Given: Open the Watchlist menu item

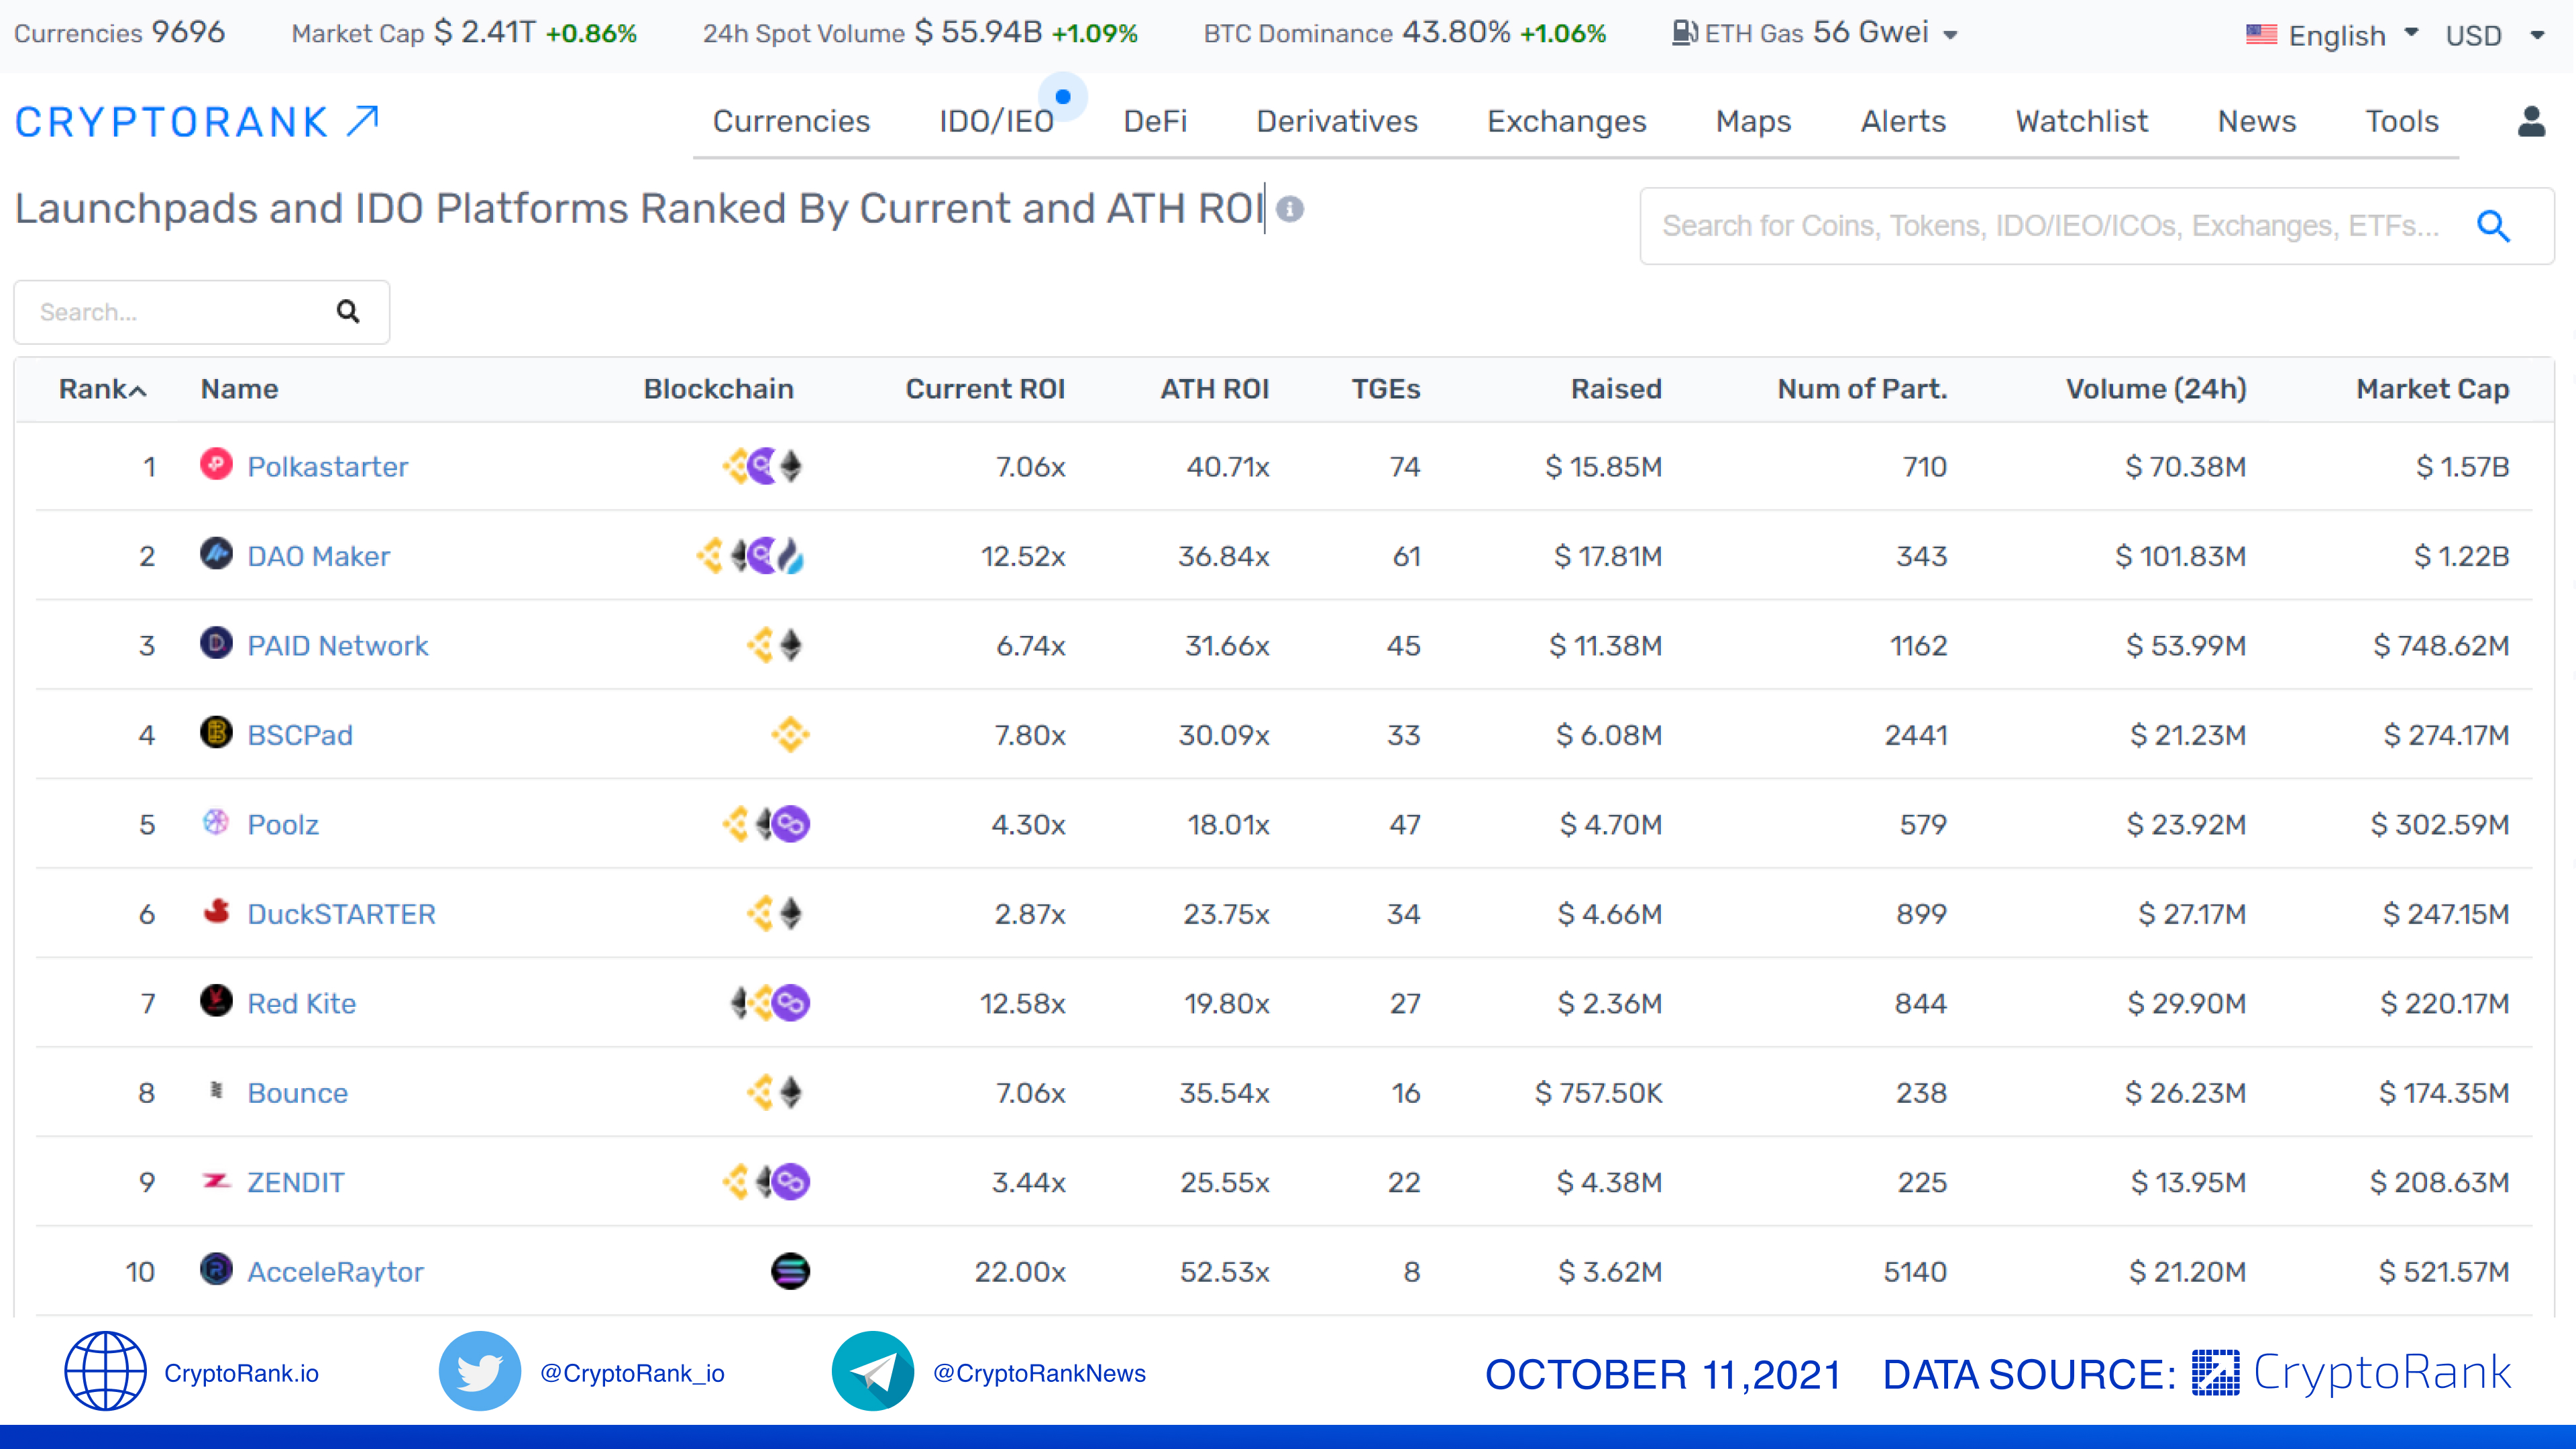Looking at the screenshot, I should coord(2081,121).
